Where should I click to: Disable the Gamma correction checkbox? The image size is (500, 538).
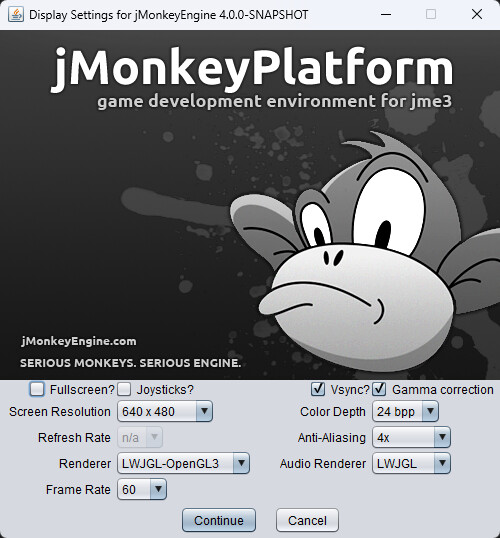(379, 389)
